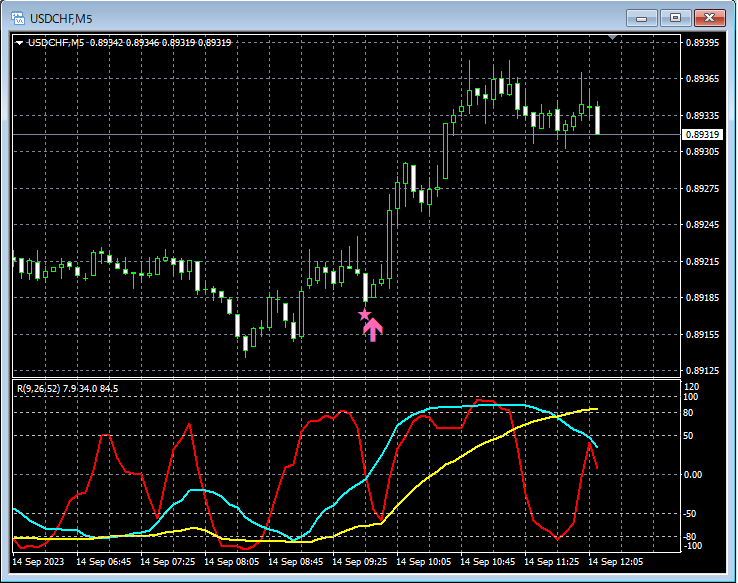This screenshot has width=738, height=583.
Task: Maximize the USDCHF,M5 chart window
Action: pyautogui.click(x=675, y=18)
